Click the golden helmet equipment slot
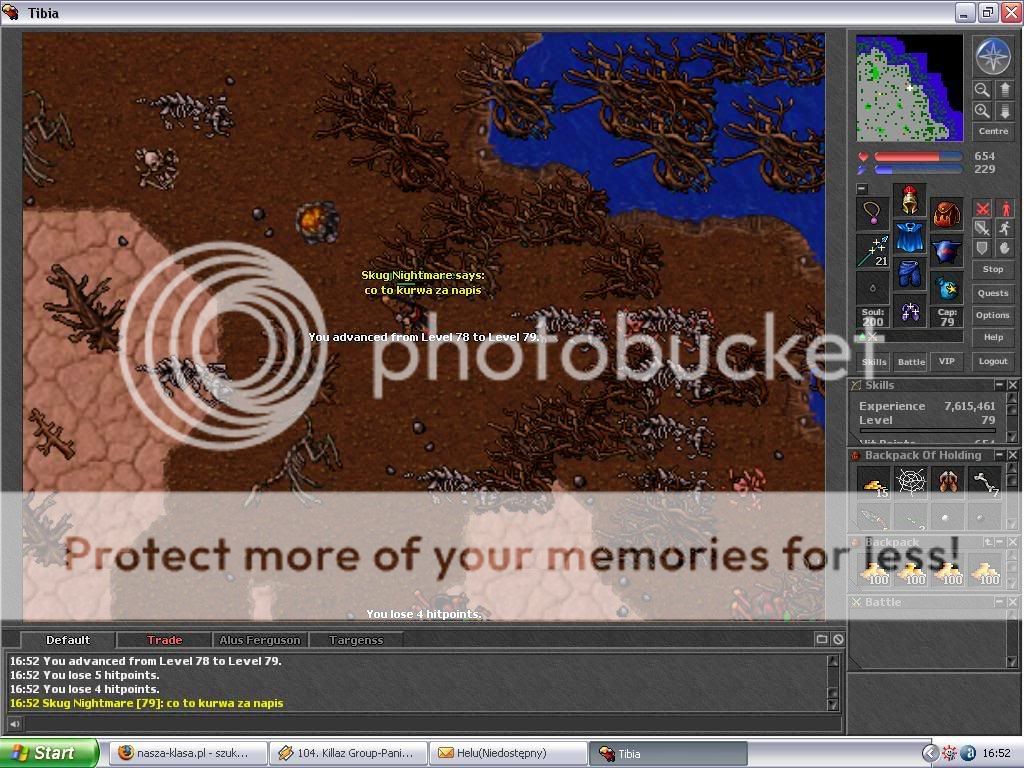 point(909,200)
